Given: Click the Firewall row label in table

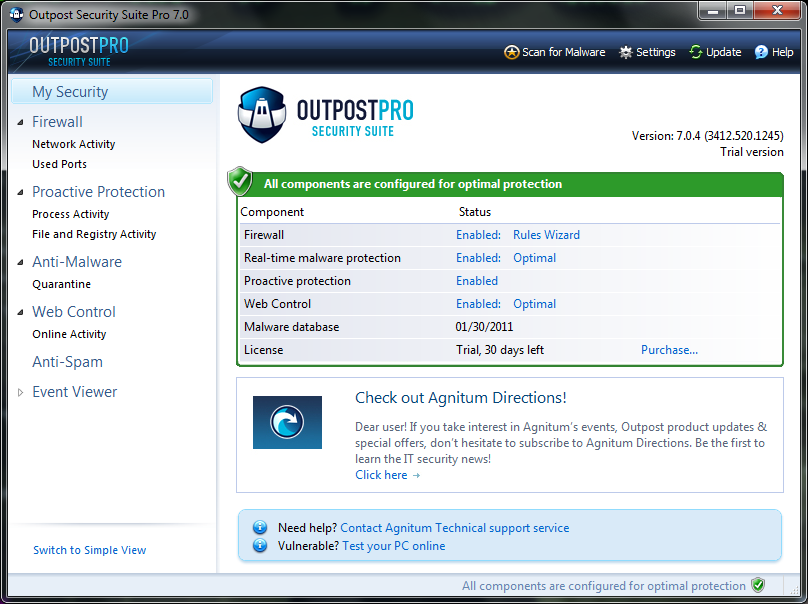Looking at the screenshot, I should click(x=264, y=235).
